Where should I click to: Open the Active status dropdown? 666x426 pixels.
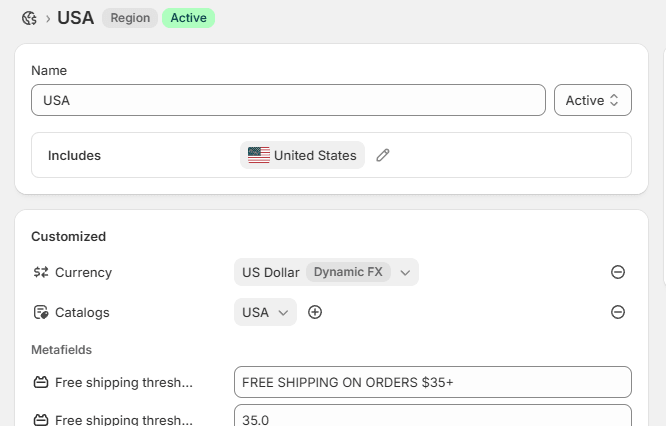point(593,100)
